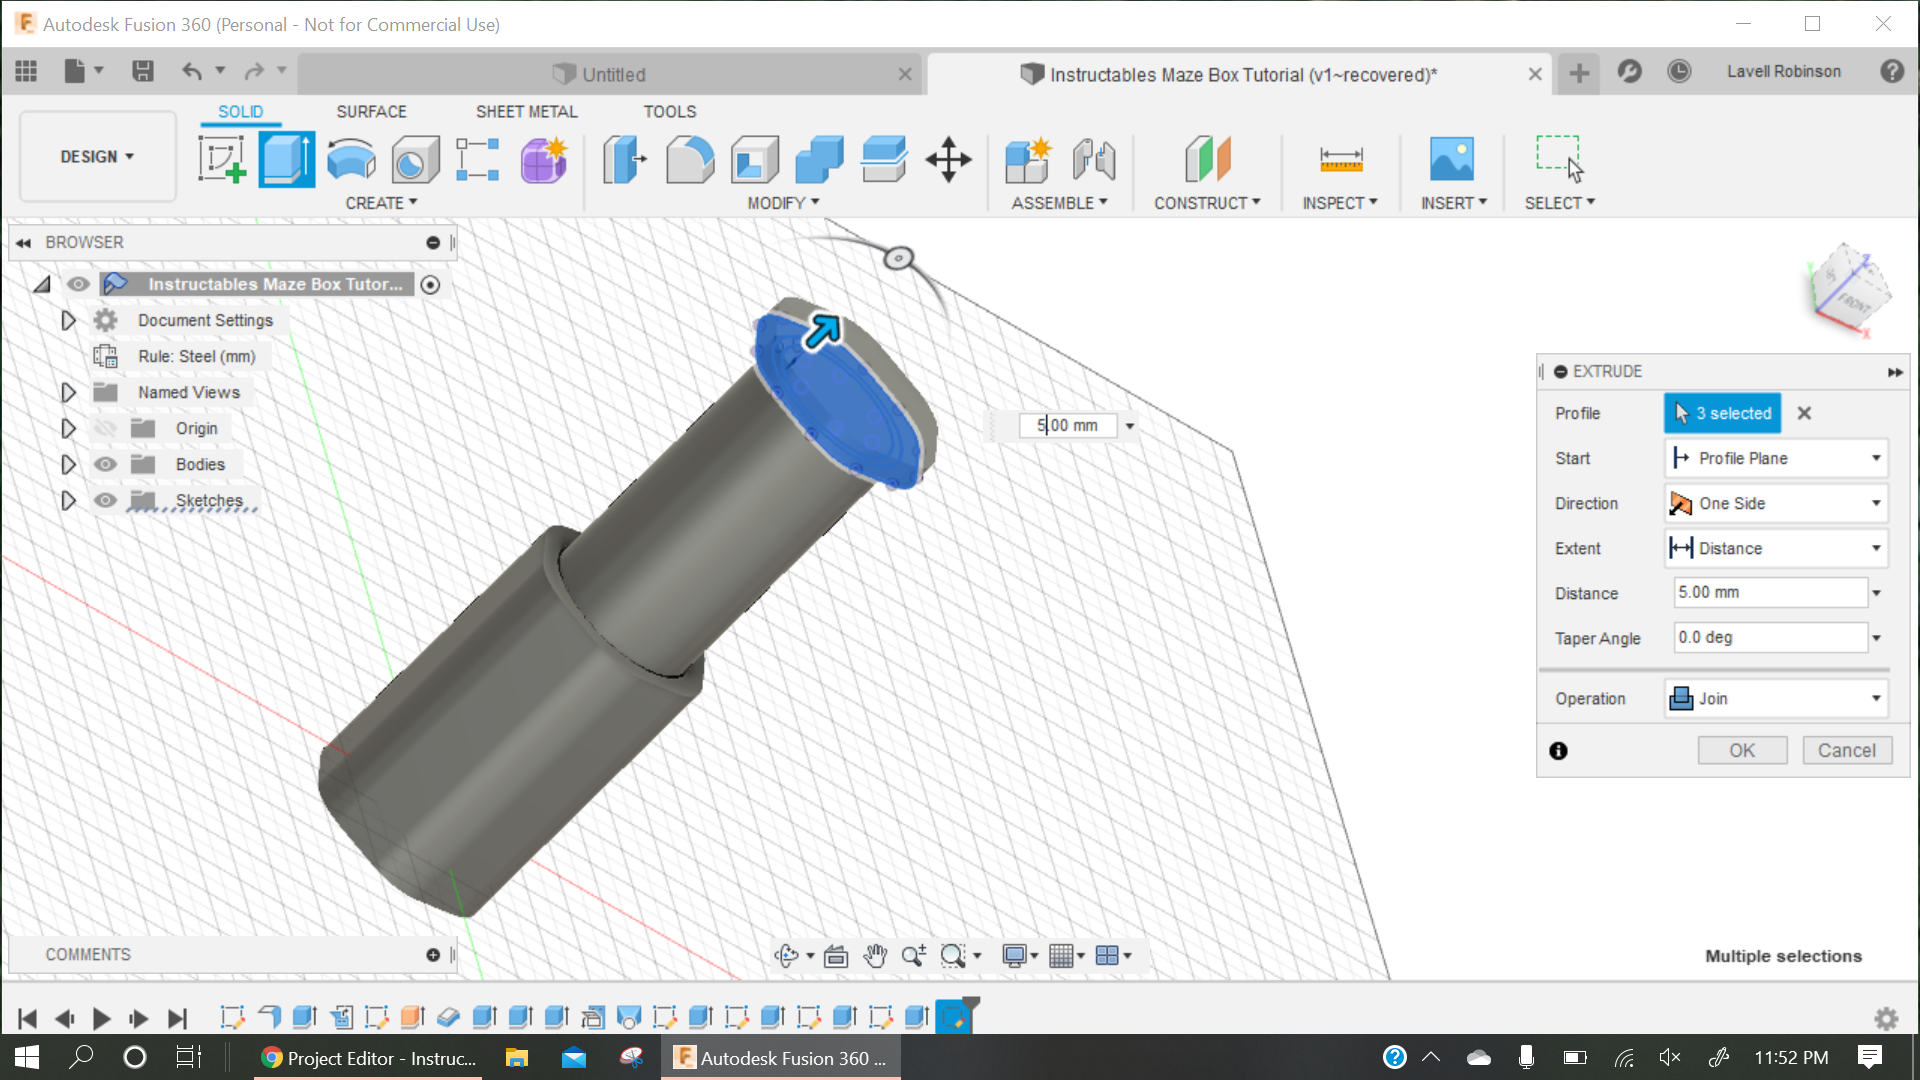
Task: Hide the Bodies folder
Action: [x=105, y=464]
